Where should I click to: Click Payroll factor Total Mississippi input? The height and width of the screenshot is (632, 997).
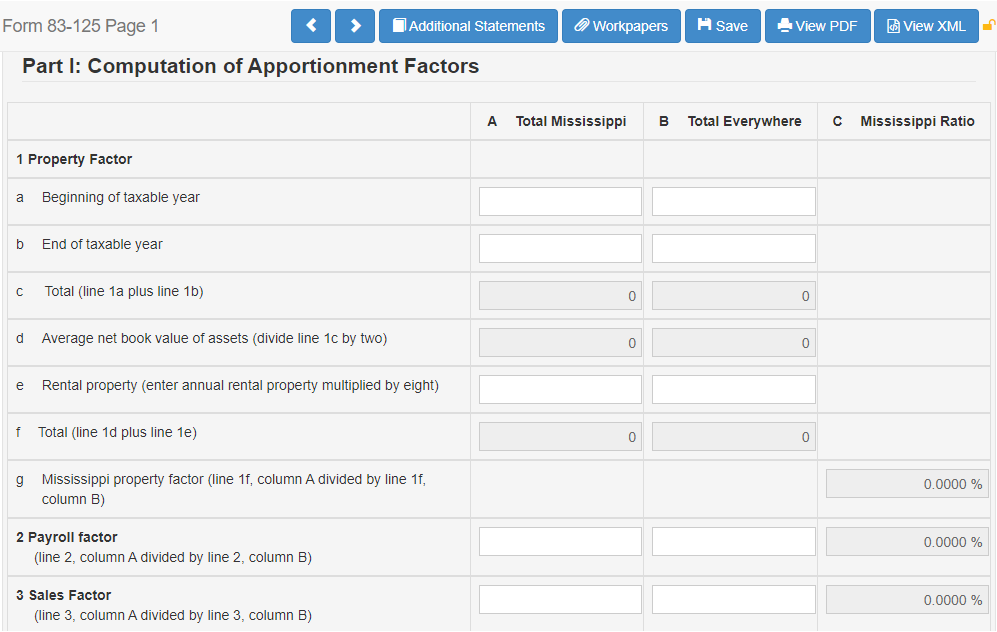[x=560, y=541]
